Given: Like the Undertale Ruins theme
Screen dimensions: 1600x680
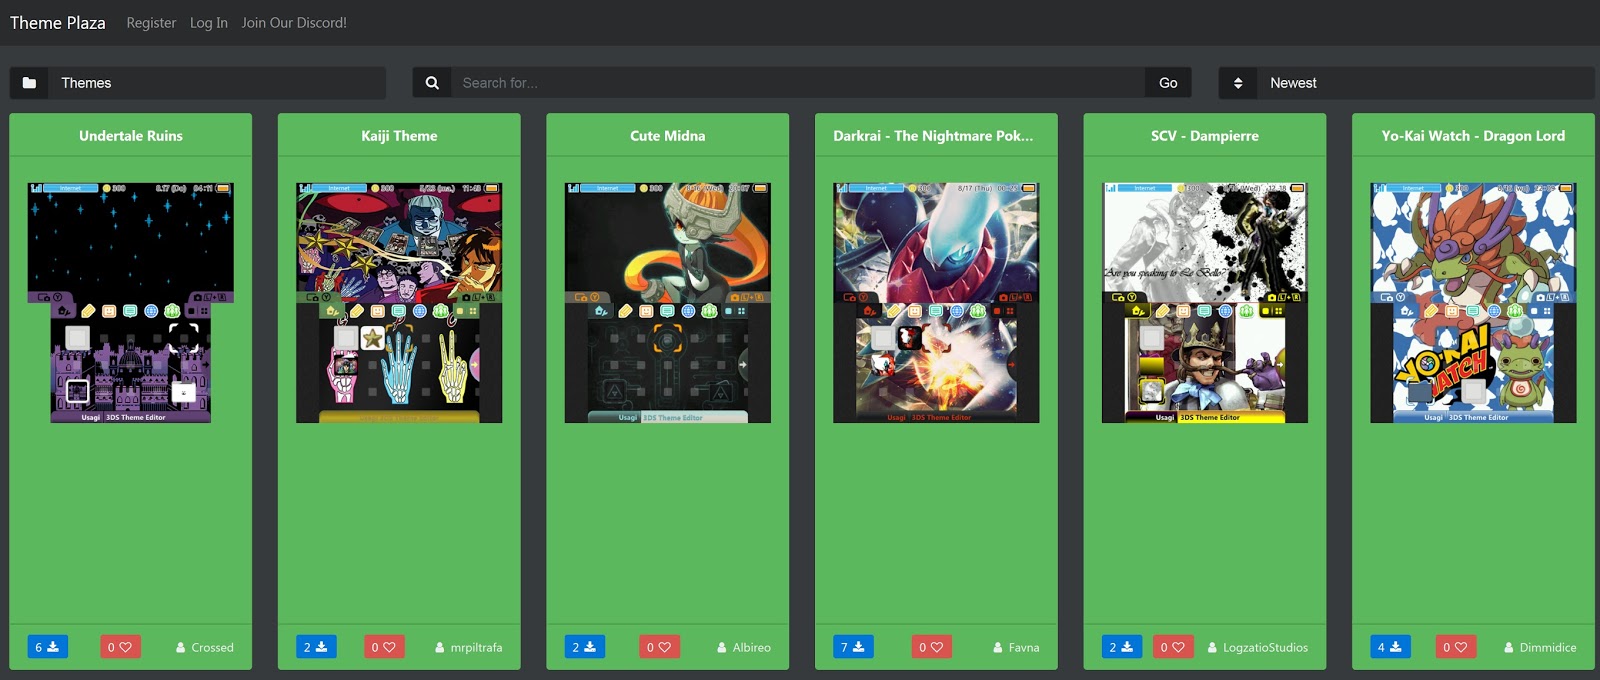Looking at the screenshot, I should coord(120,647).
